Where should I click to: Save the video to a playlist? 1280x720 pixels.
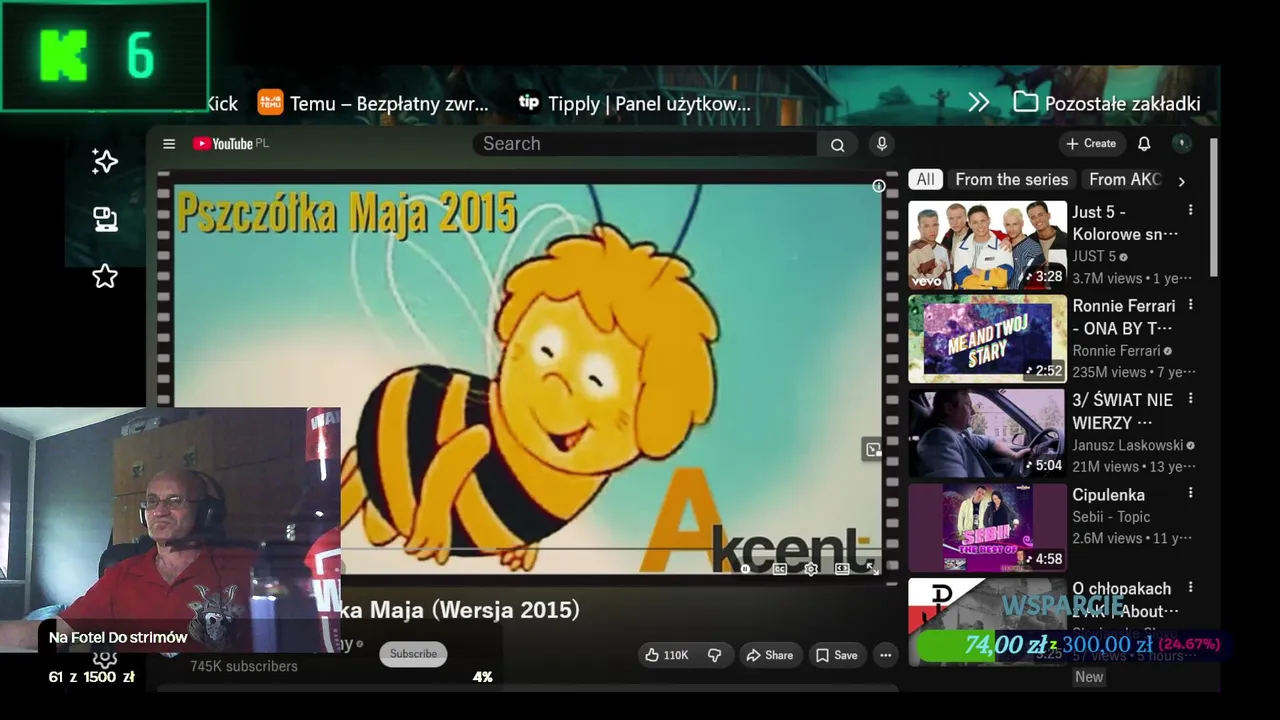tap(836, 655)
